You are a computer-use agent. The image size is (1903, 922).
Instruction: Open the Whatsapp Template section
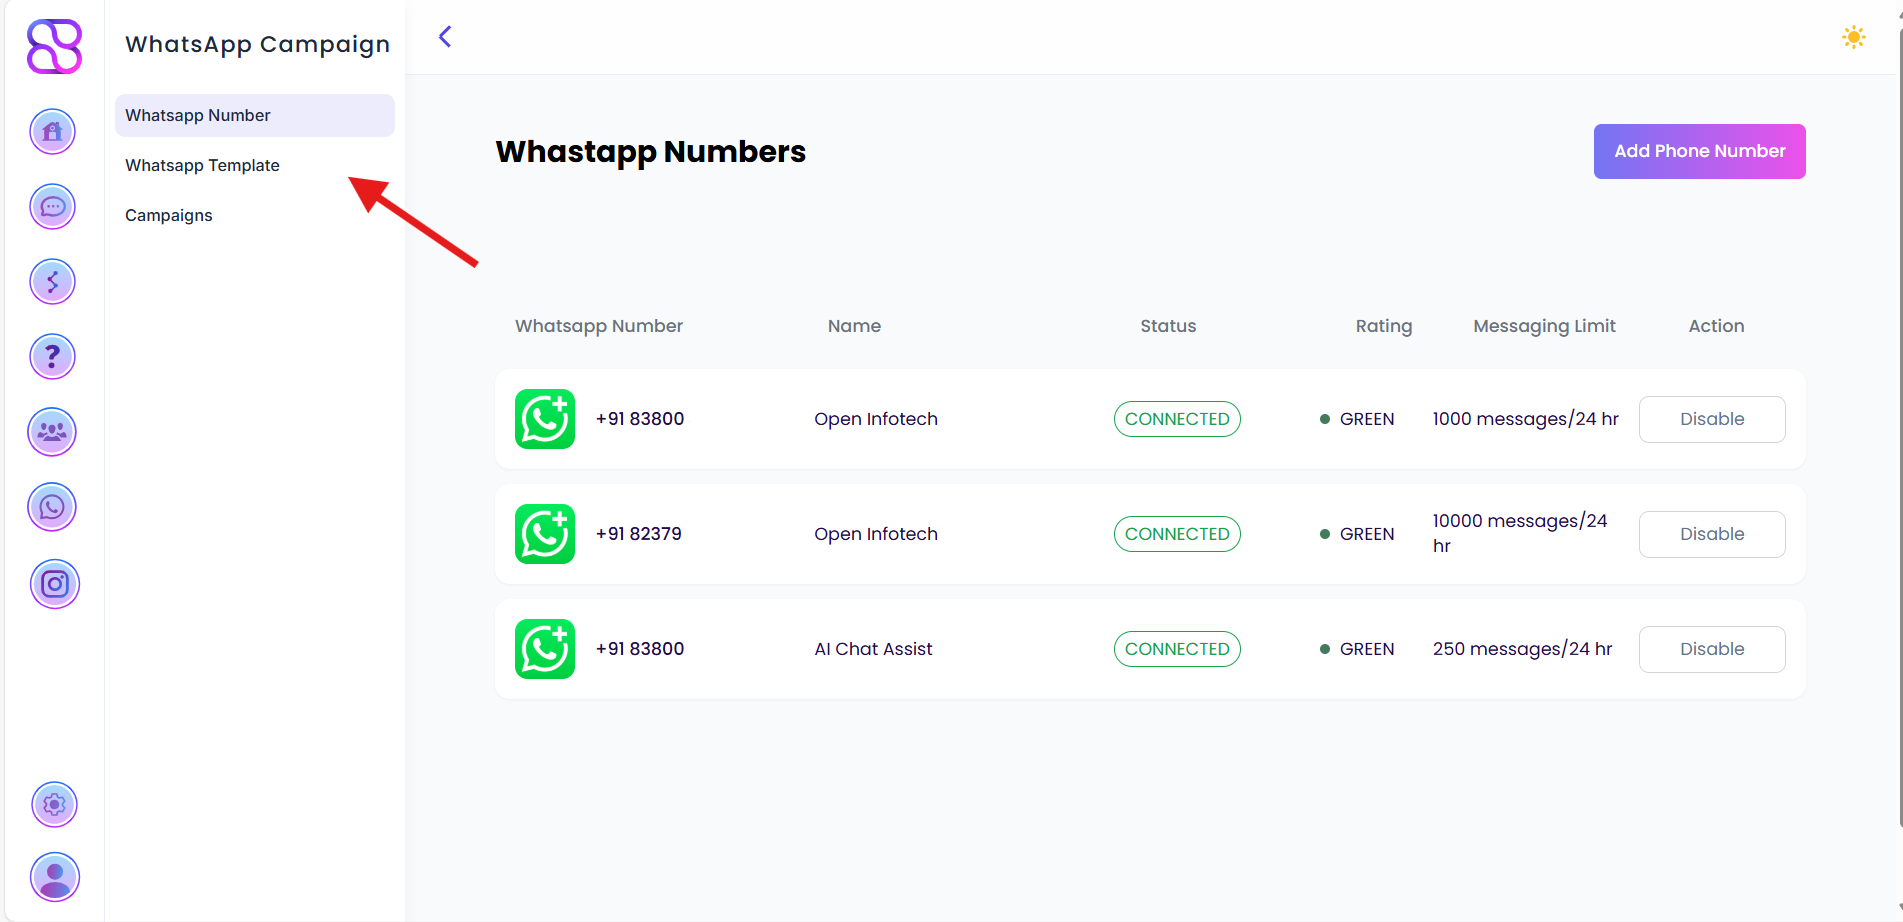coord(202,165)
